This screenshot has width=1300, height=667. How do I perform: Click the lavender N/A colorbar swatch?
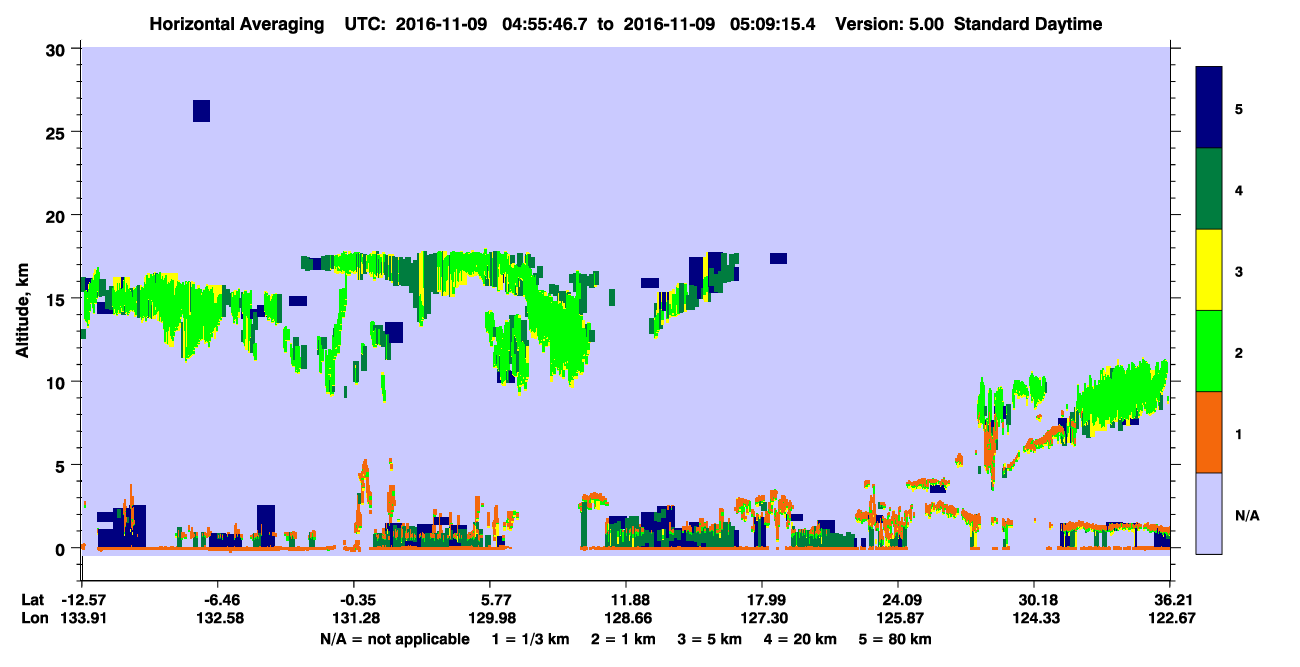click(1209, 513)
